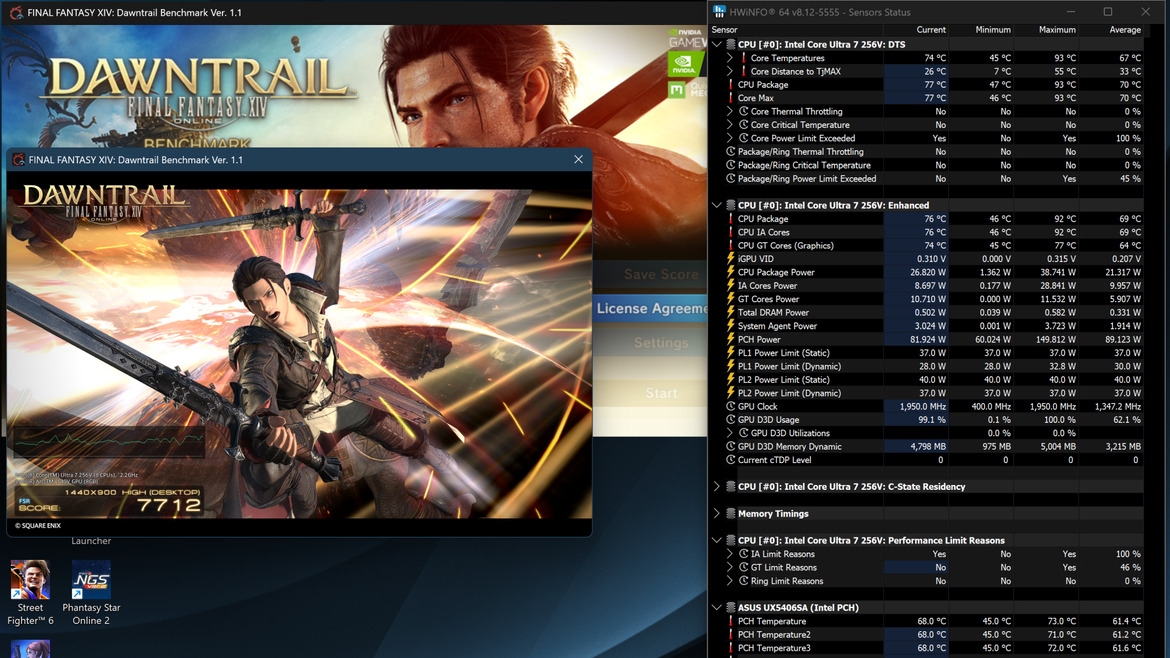Open the License Agreement button
This screenshot has height=658, width=1170.
[651, 308]
